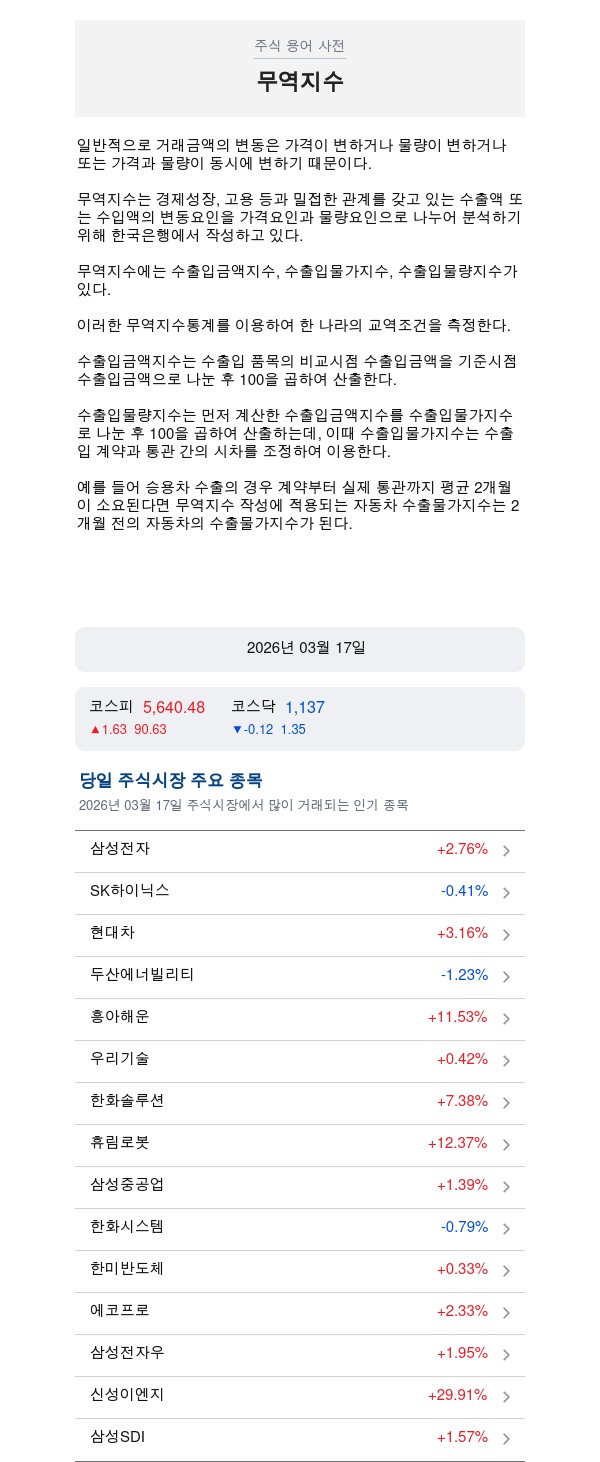Select the 삼성전자우 stock name
Screen dimensions: 600x1462
(127, 1353)
